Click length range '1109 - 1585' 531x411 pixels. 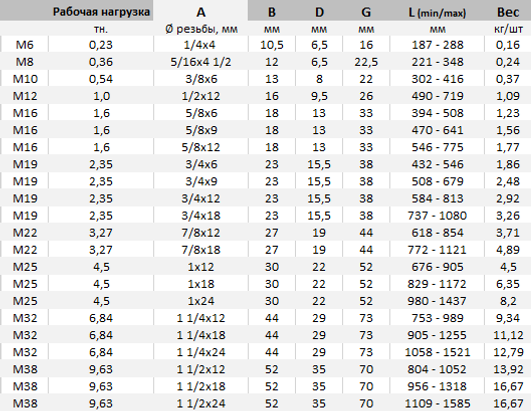(437, 404)
